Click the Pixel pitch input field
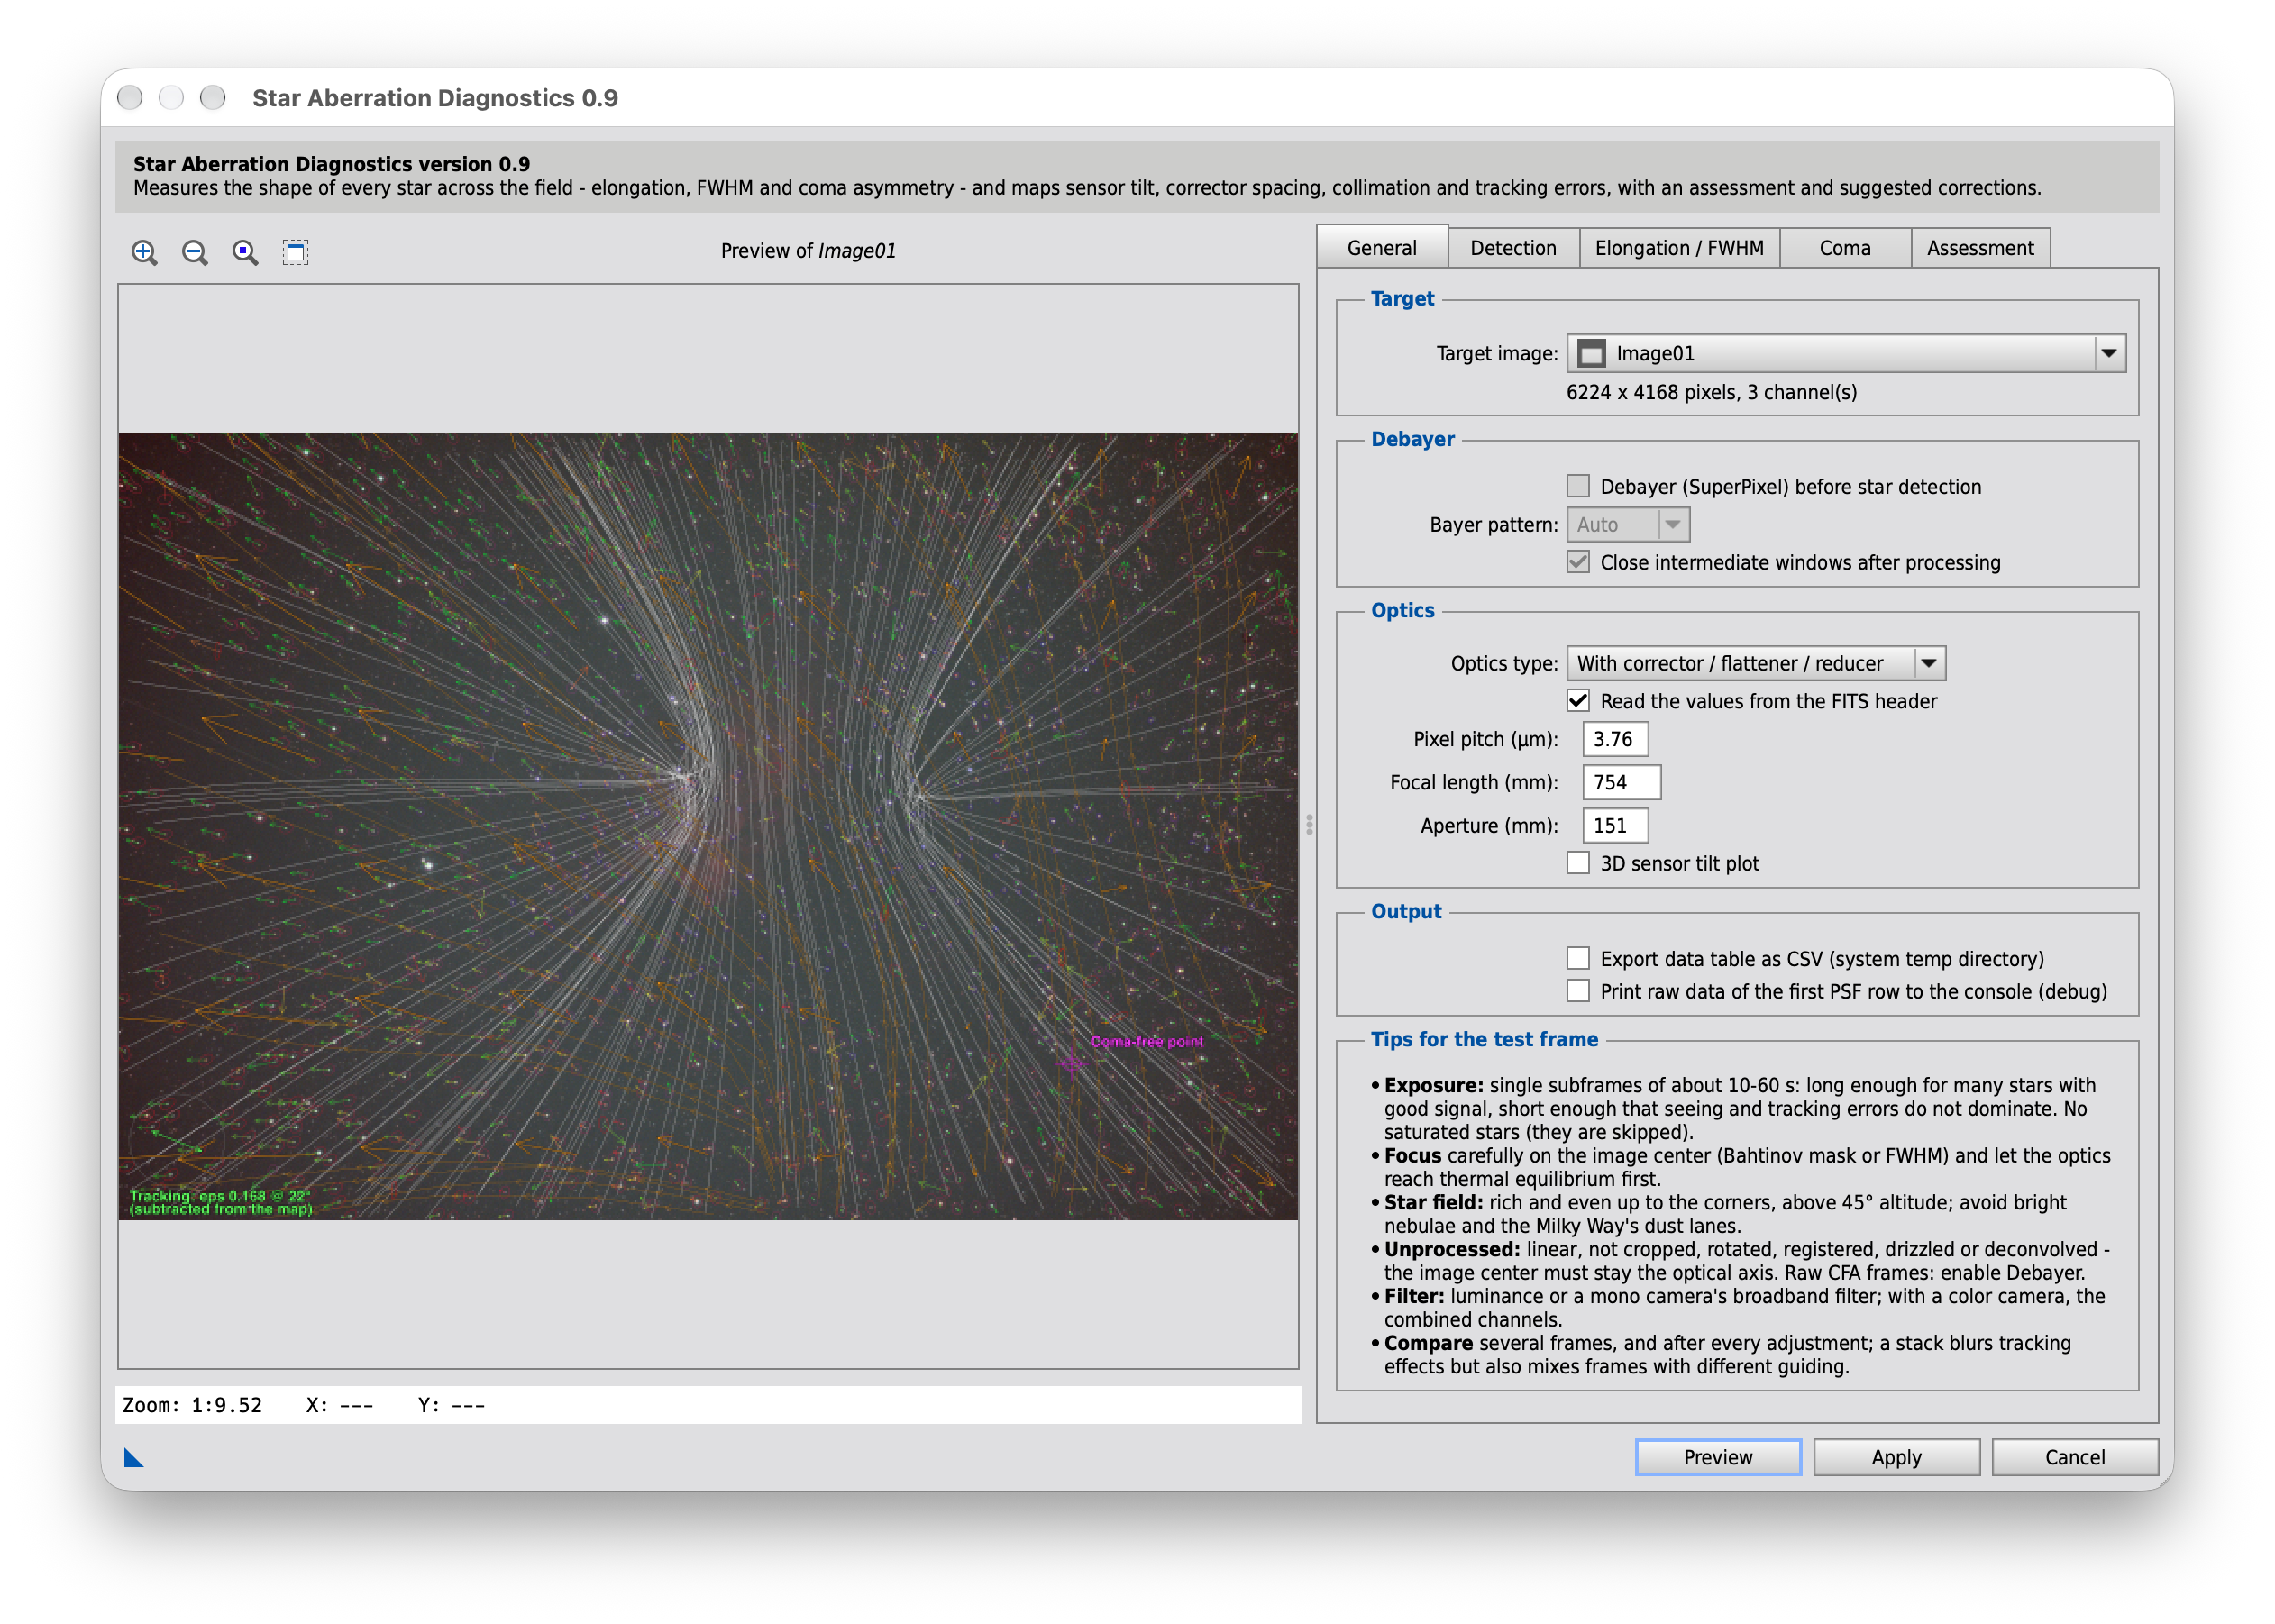This screenshot has height=1624, width=2275. click(1615, 739)
